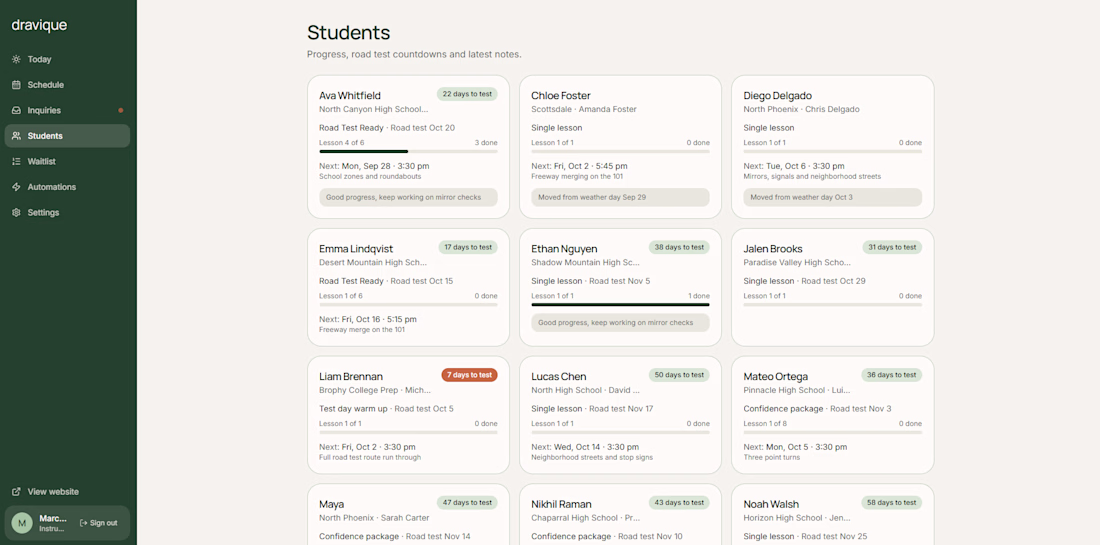This screenshot has height=545, width=1100.
Task: Click Lucas Chen's 50 days to test badge
Action: click(x=679, y=375)
